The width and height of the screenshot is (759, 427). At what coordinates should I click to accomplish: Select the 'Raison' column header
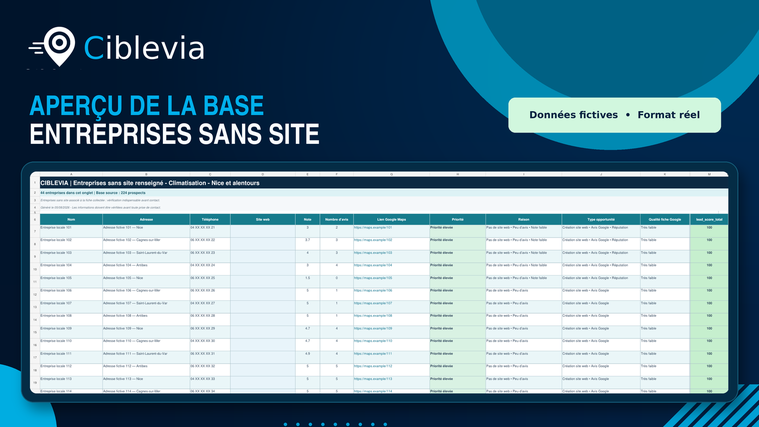tap(524, 220)
